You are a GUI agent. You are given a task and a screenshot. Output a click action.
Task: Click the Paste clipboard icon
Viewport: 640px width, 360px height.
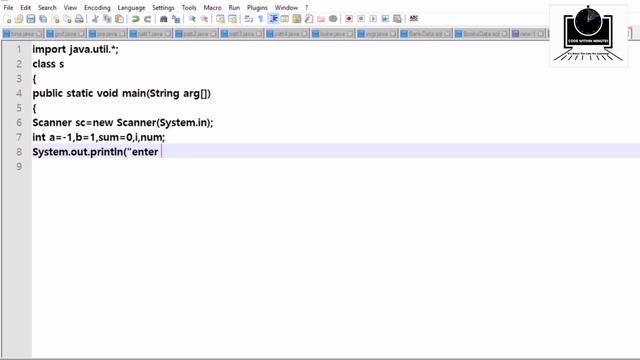click(119, 19)
